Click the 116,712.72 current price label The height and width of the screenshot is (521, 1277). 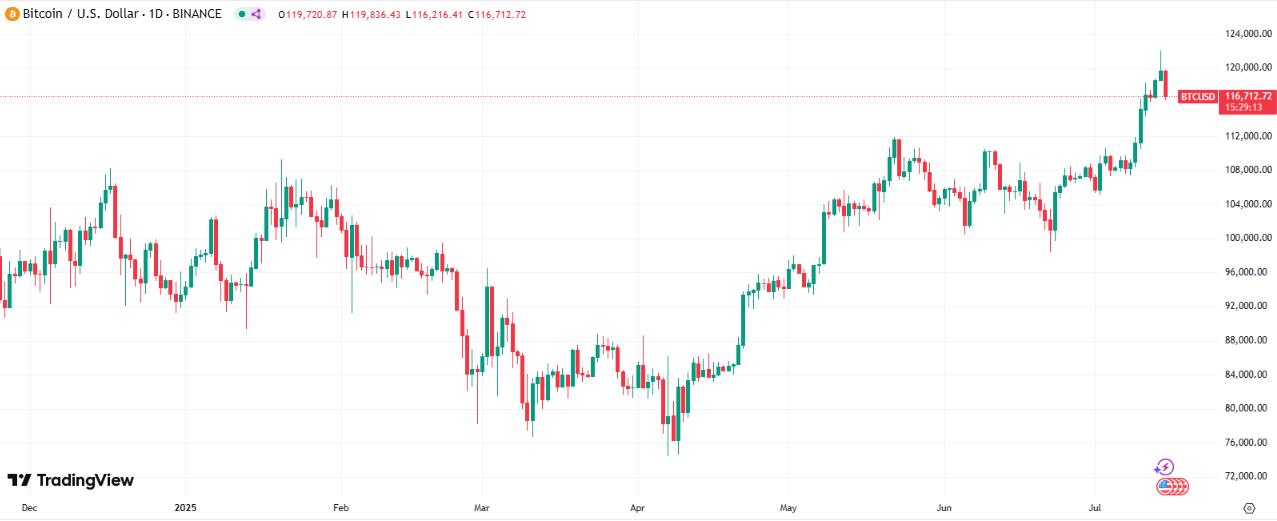point(1248,96)
